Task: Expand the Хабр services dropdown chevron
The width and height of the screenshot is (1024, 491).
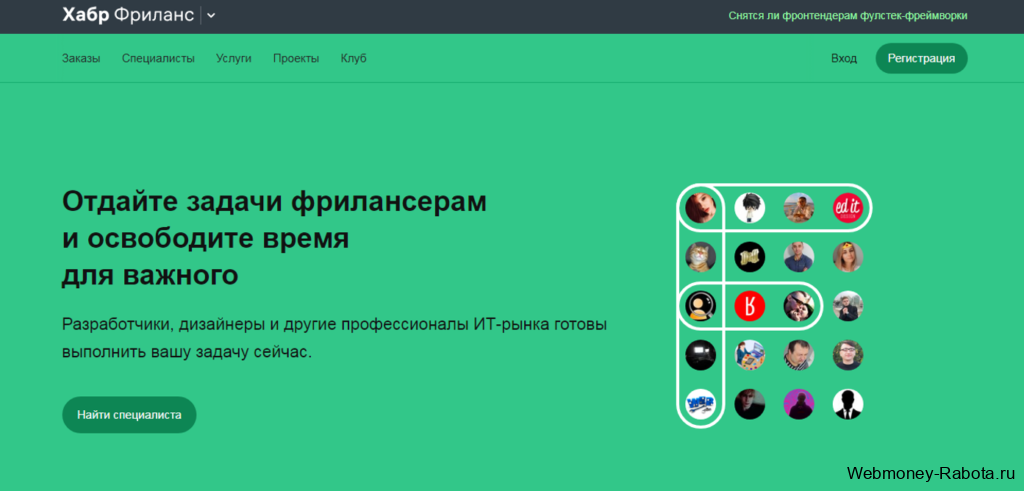Action: coord(211,16)
